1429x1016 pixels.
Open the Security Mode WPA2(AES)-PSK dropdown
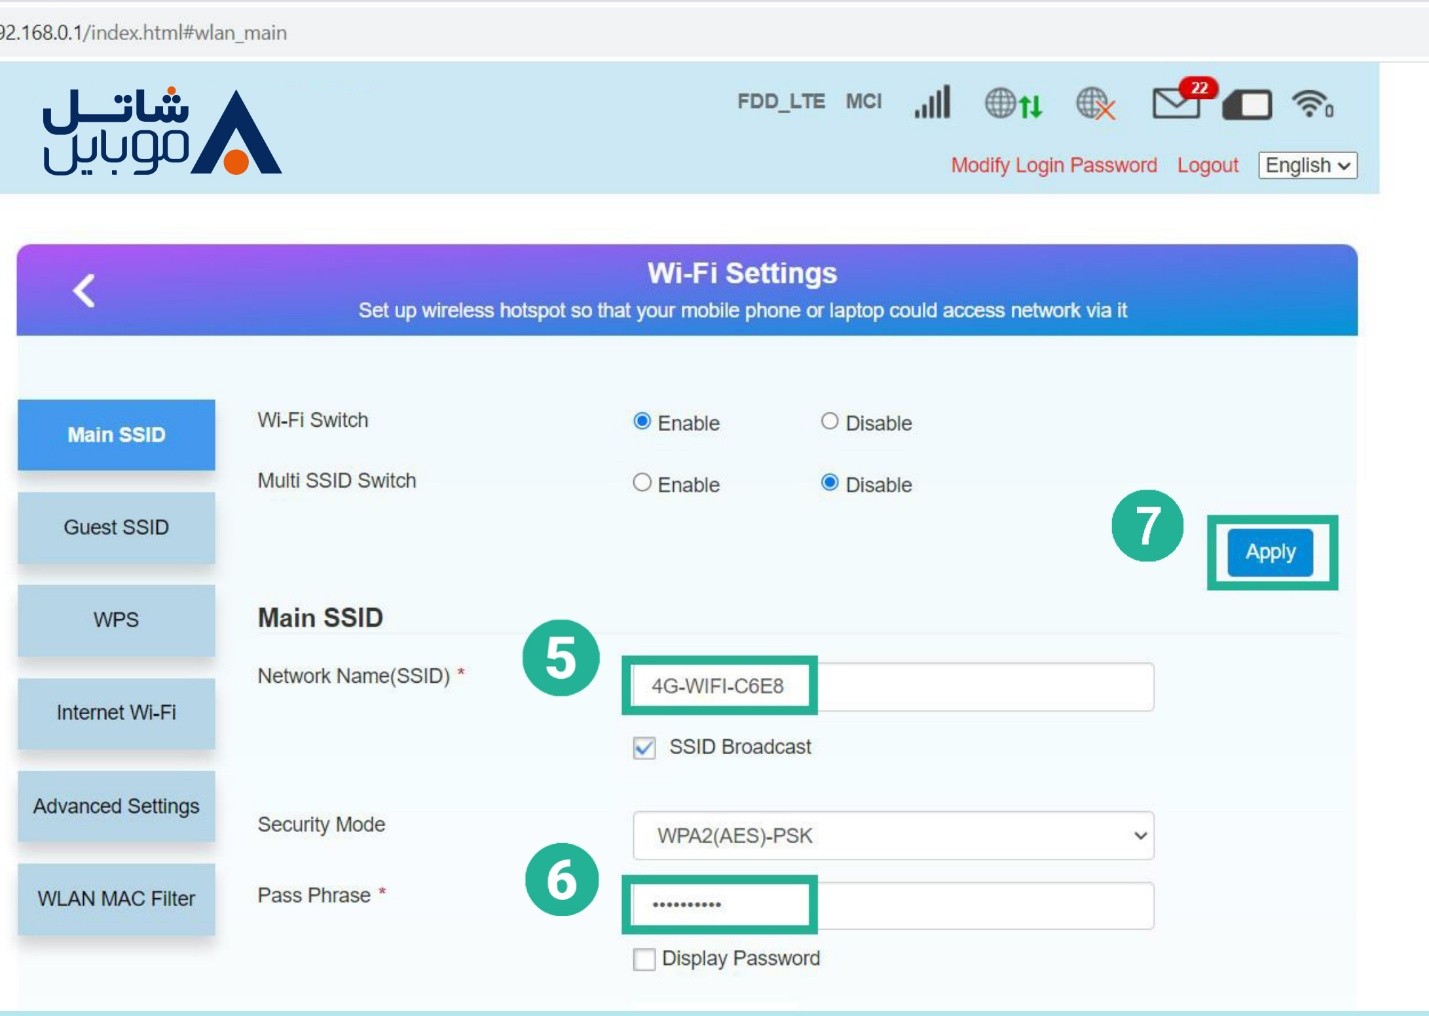point(893,836)
